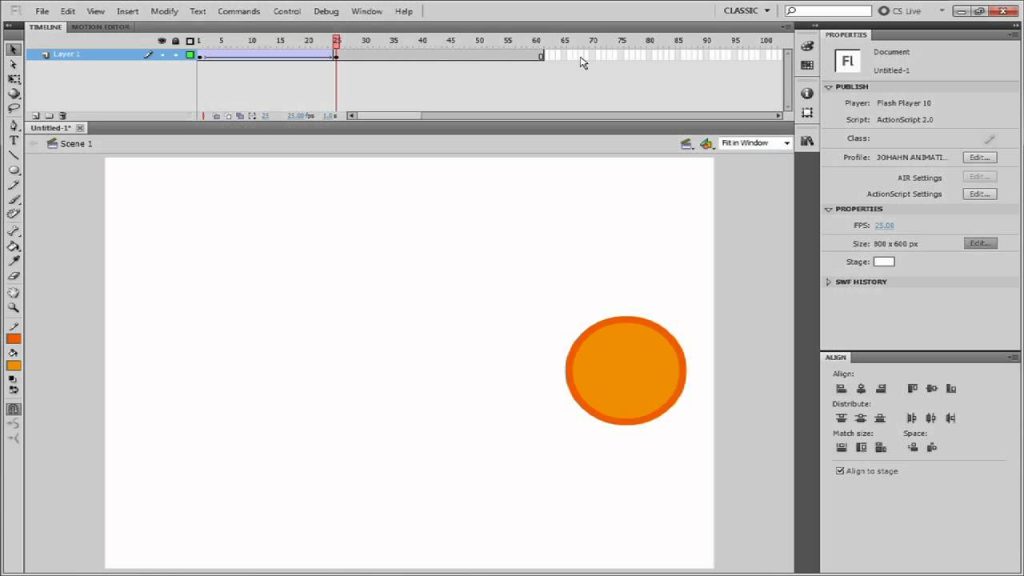Viewport: 1024px width, 576px height.
Task: Click Edit button next to Profile
Action: (x=980, y=157)
